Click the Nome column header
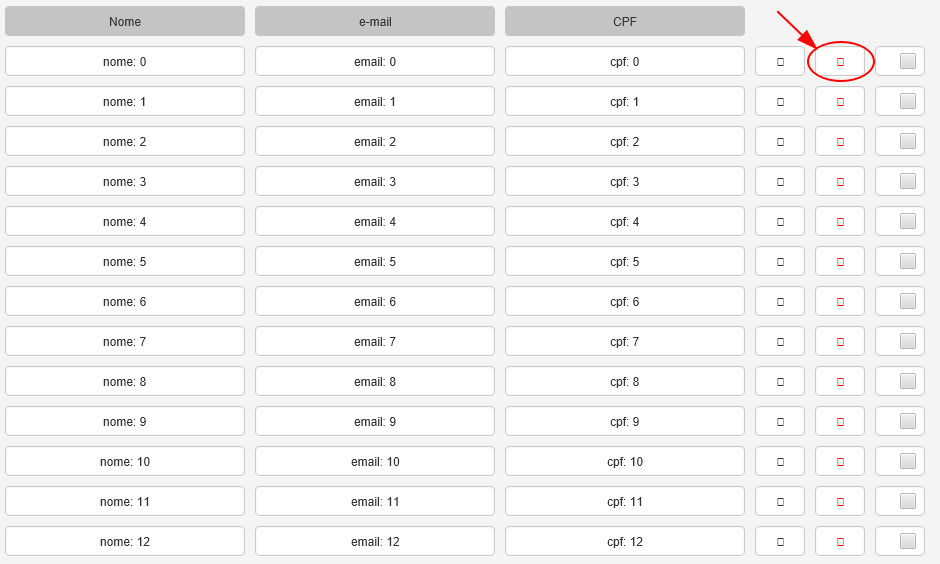This screenshot has height=564, width=940. pos(125,21)
